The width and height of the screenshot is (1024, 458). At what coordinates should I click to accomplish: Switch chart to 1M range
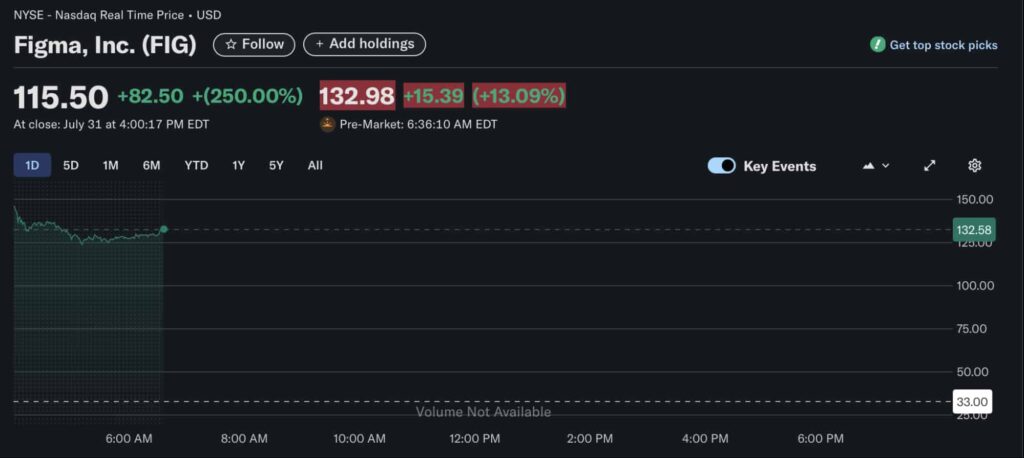coord(110,165)
